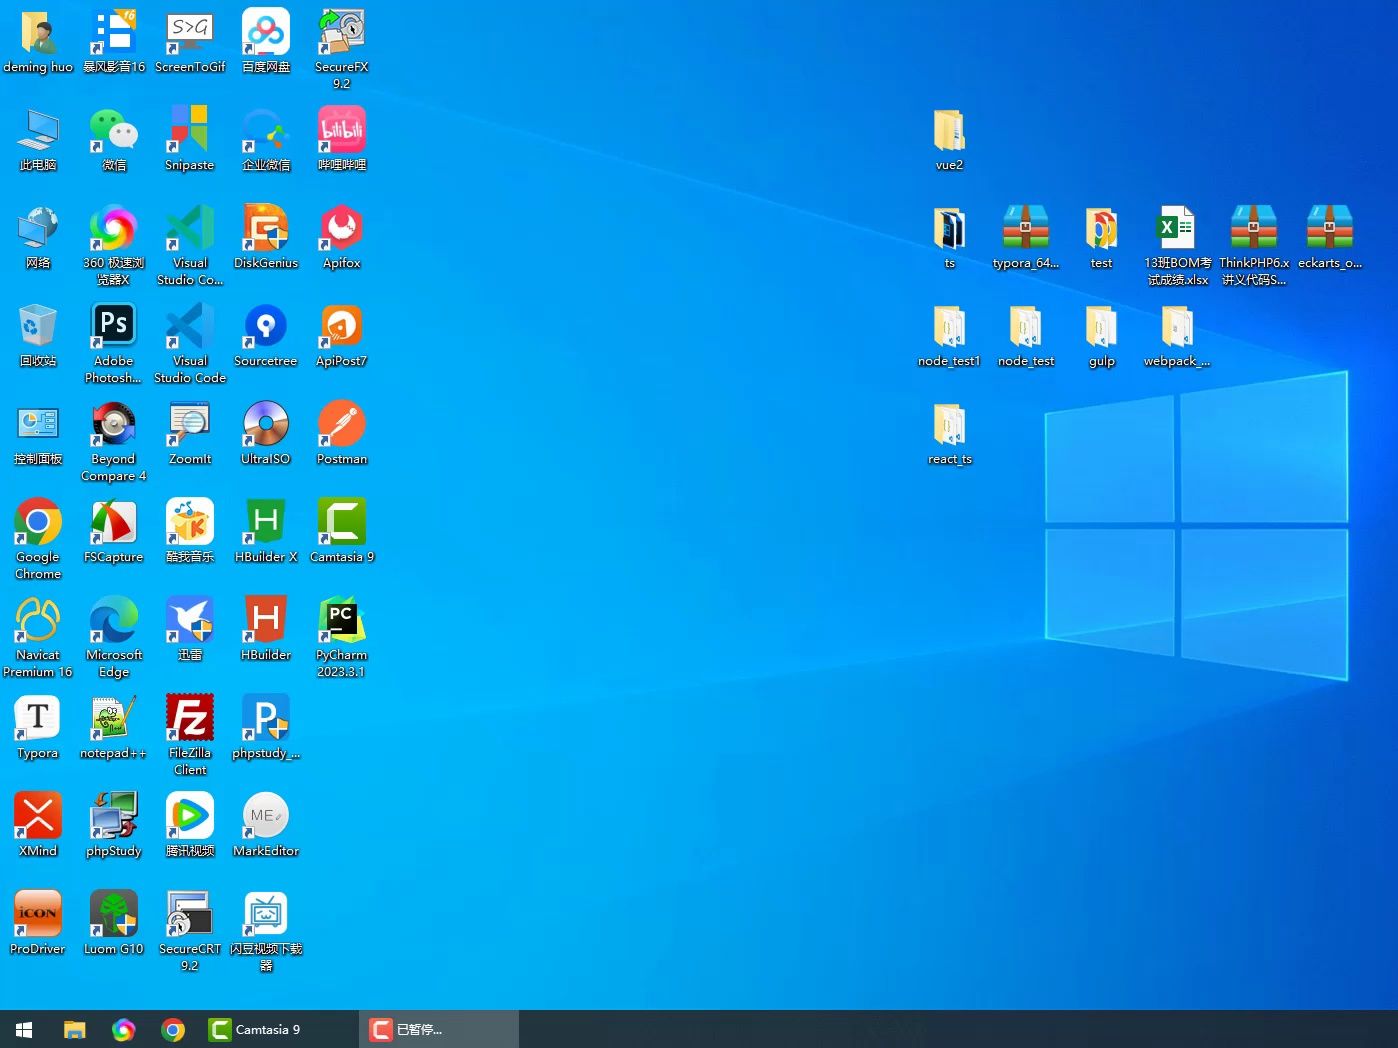This screenshot has width=1398, height=1048.
Task: Open the 闪豆视频下载器 shortcut
Action: (x=266, y=932)
